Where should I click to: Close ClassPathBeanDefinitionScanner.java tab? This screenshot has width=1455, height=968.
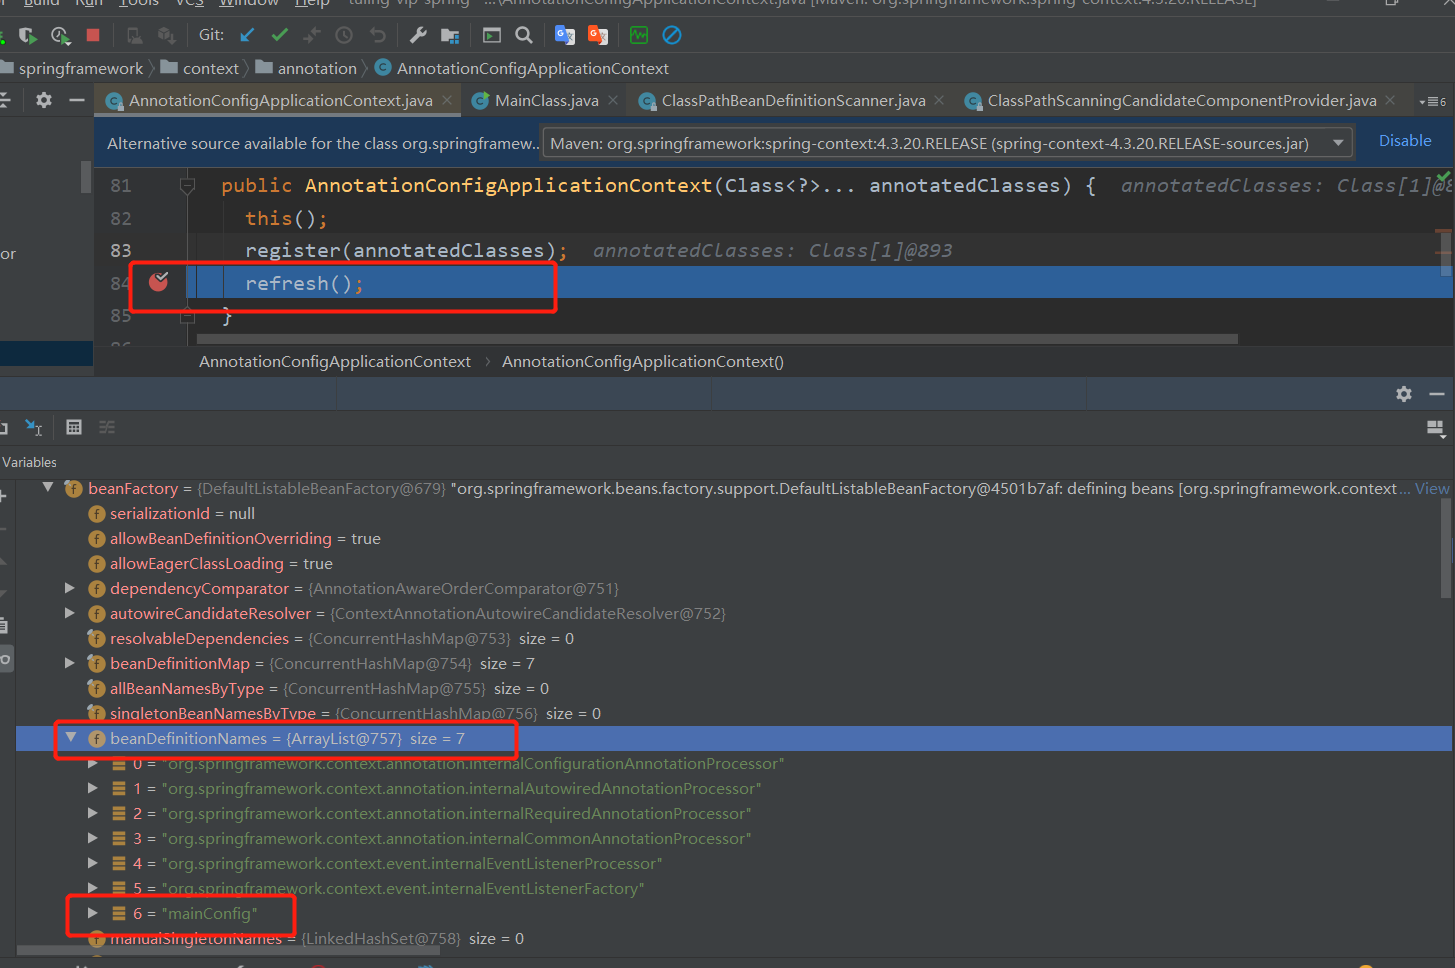pos(939,100)
